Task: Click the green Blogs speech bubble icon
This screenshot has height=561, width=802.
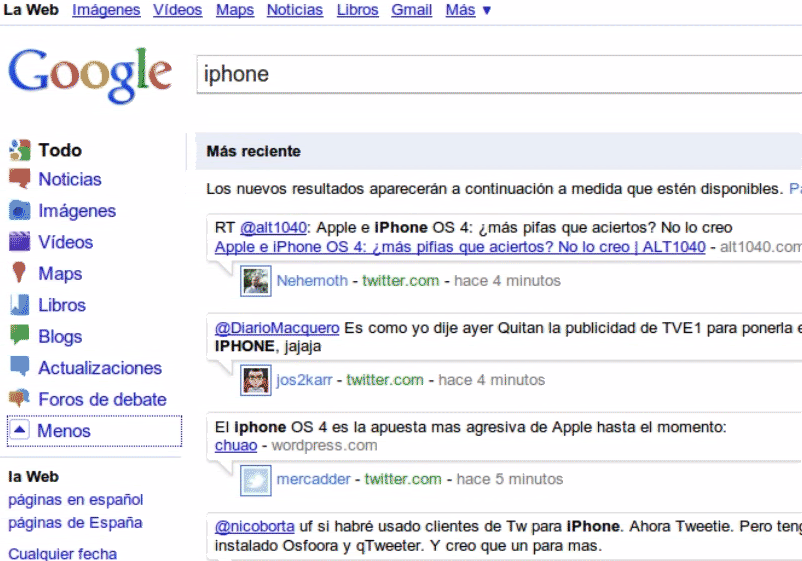Action: coord(19,335)
